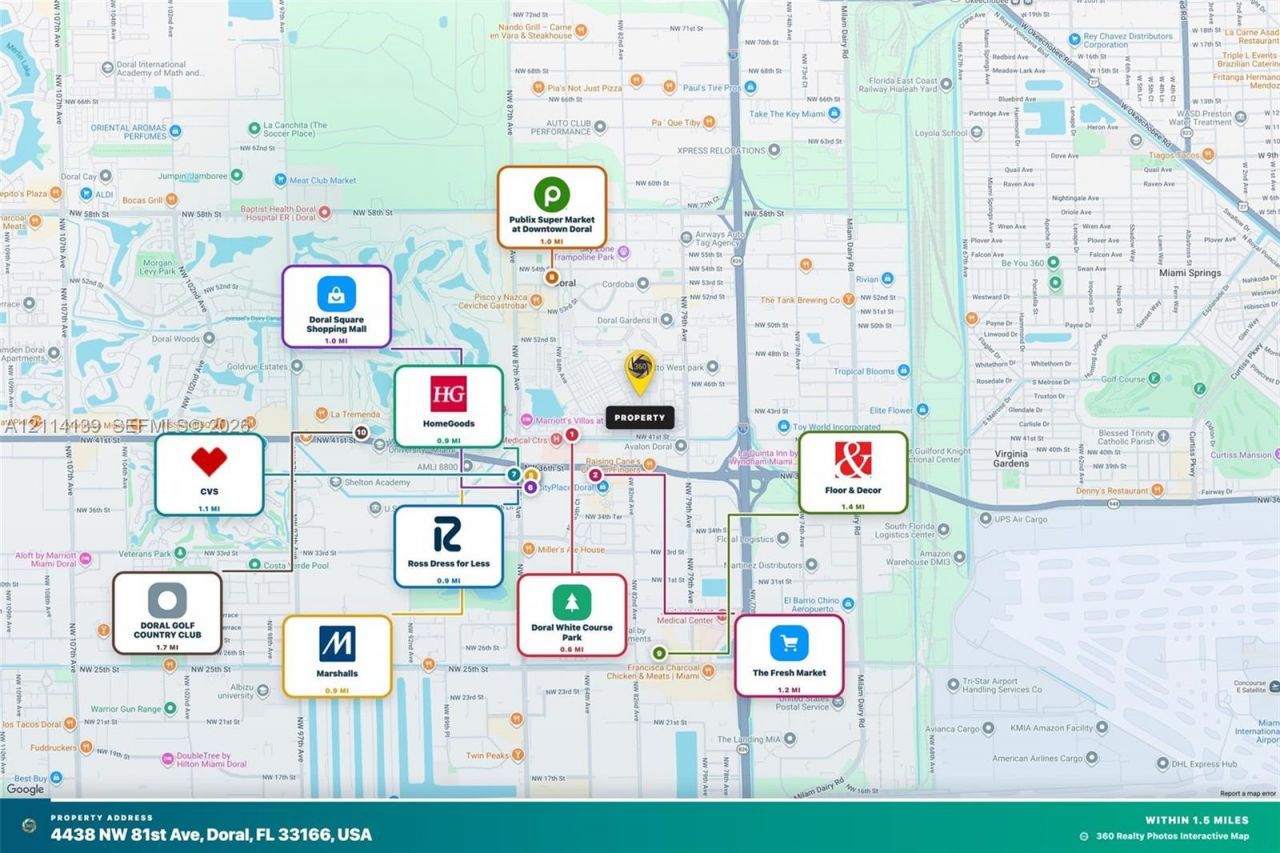Select the Miami Springs area label
The width and height of the screenshot is (1280, 853).
click(x=1191, y=273)
